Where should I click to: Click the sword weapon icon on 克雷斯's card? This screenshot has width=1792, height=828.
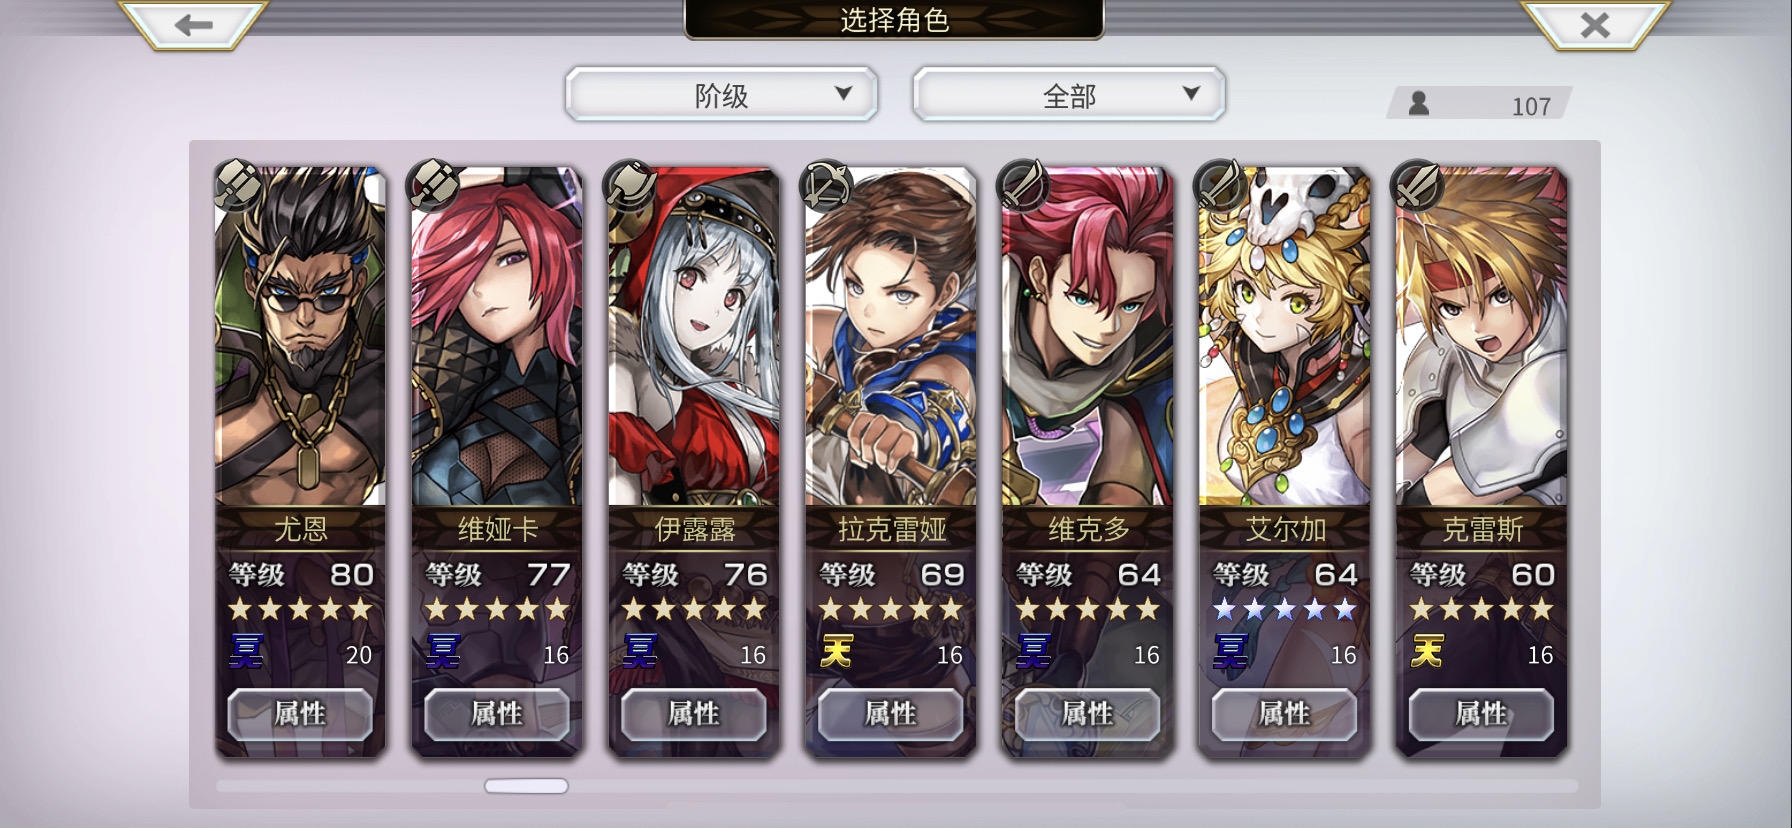point(1417,184)
